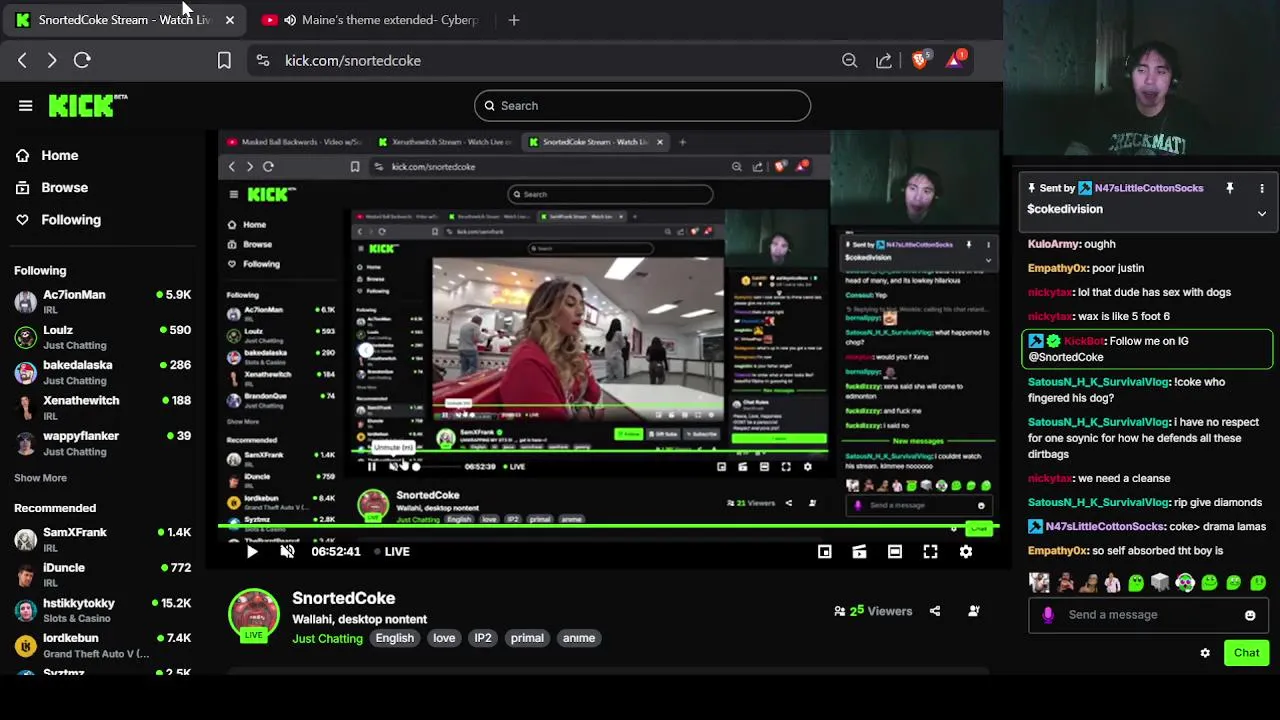Open wappyflanker channel in sidebar

click(102, 443)
